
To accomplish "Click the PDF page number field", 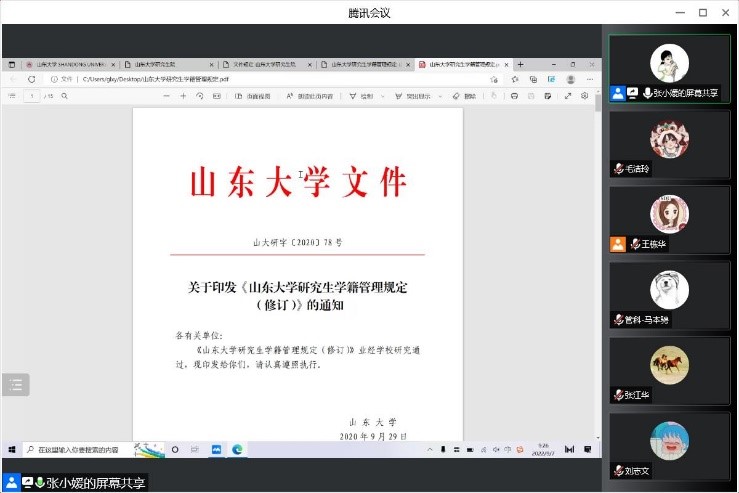I will tap(32, 96).
